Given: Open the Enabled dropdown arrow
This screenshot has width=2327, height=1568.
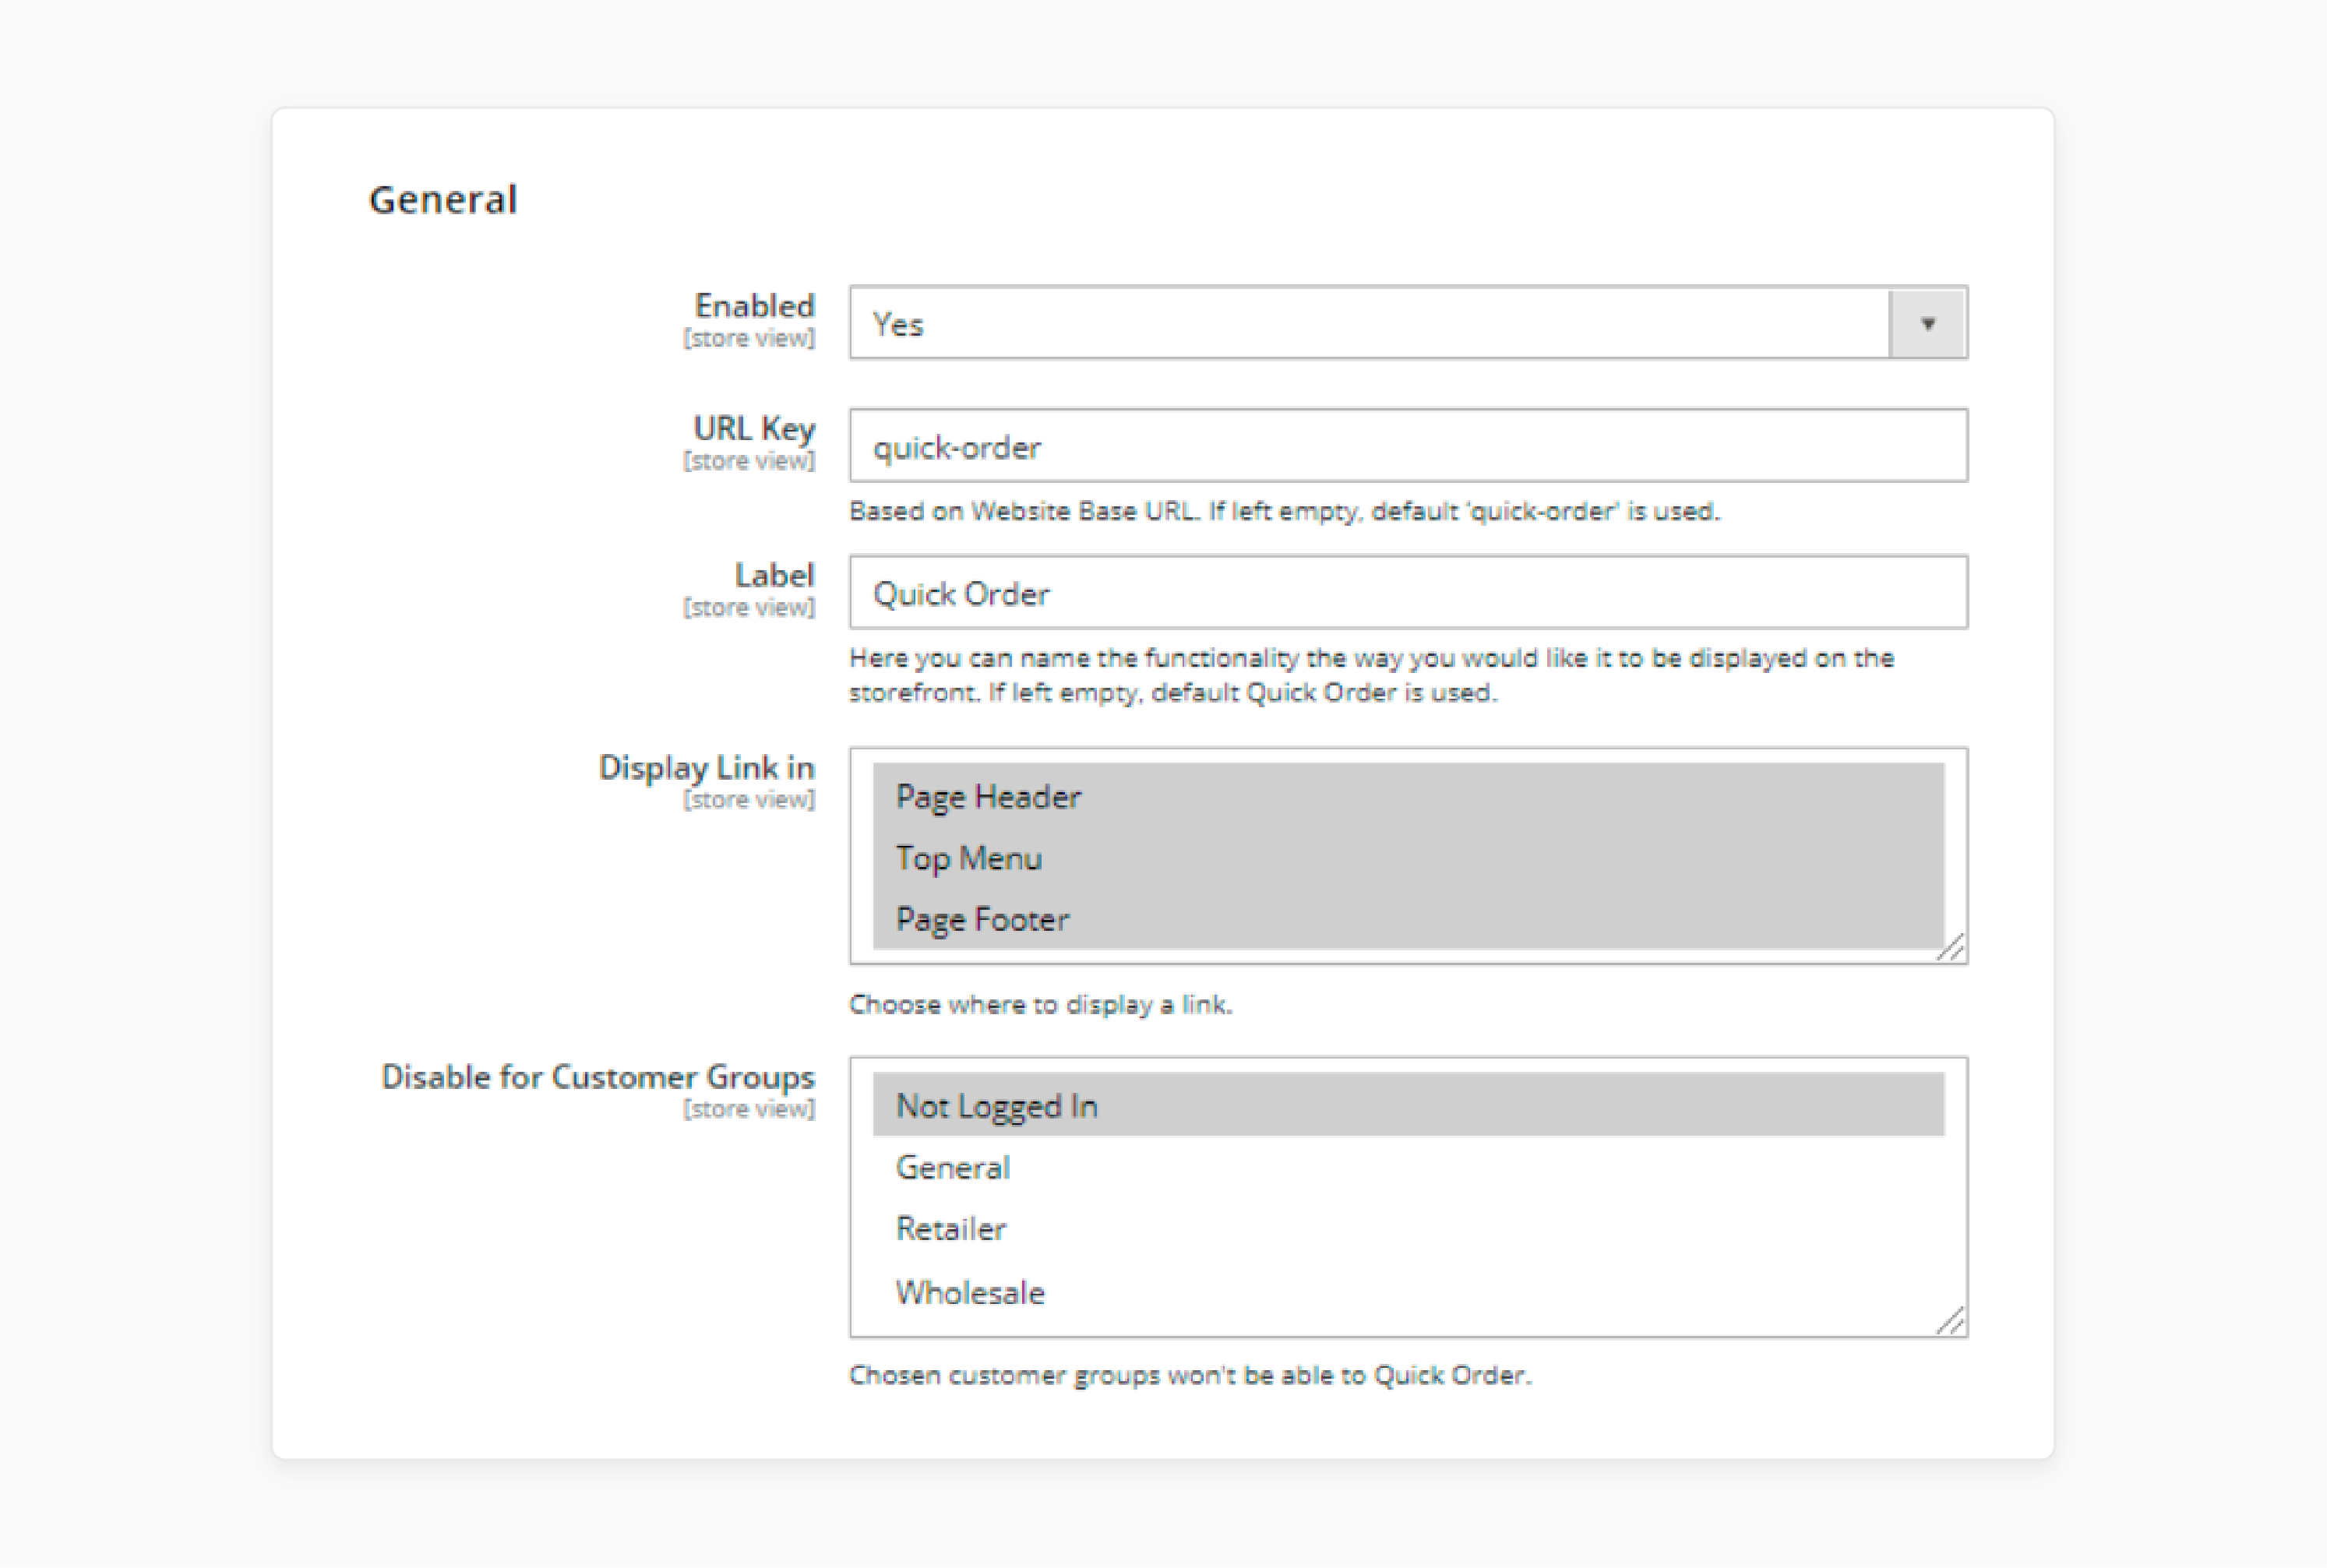Looking at the screenshot, I should [1927, 323].
